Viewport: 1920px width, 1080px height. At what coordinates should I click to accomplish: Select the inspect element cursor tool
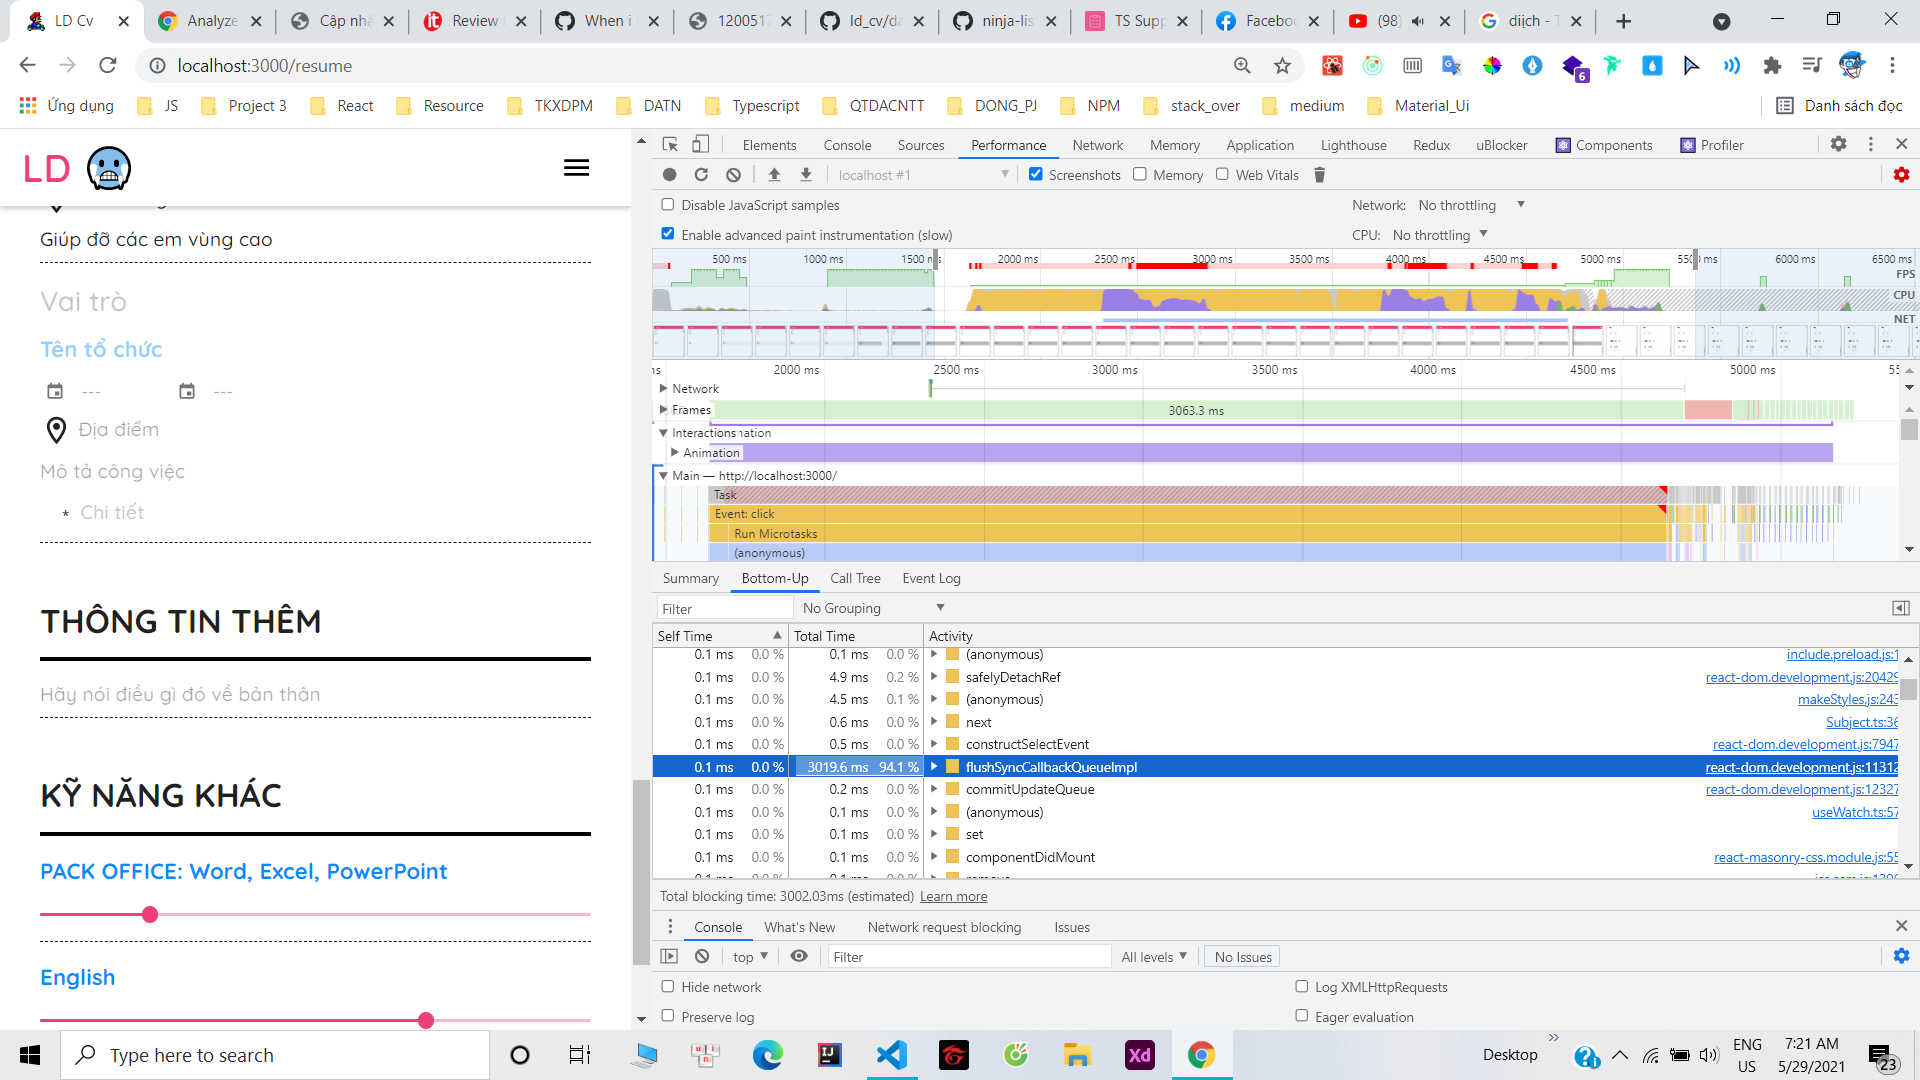pyautogui.click(x=670, y=144)
